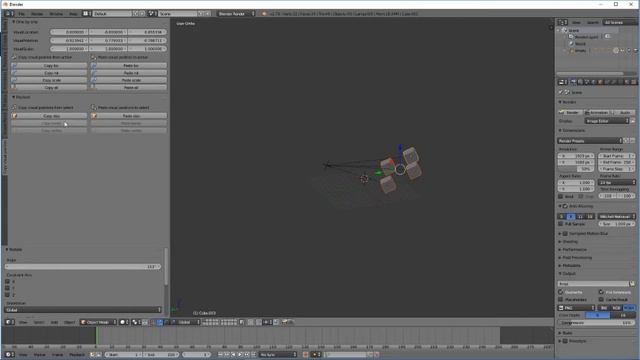Play the animation in reverse
The width and height of the screenshot is (640, 360).
pos(234,354)
